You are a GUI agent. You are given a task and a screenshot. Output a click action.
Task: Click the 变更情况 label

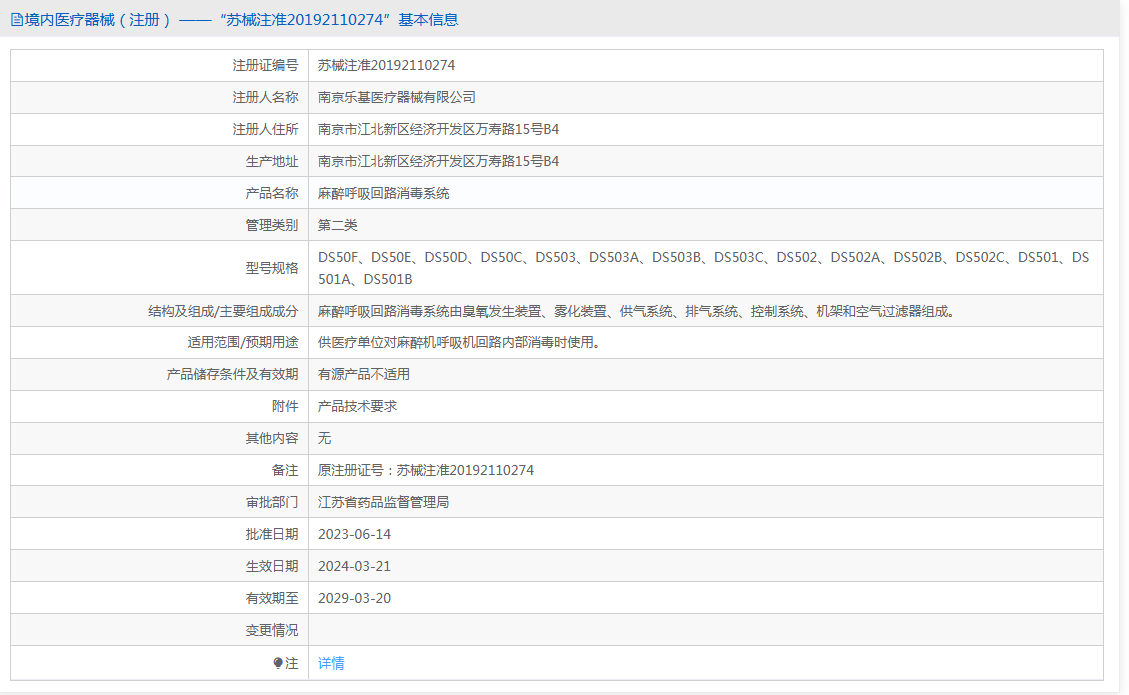[271, 630]
